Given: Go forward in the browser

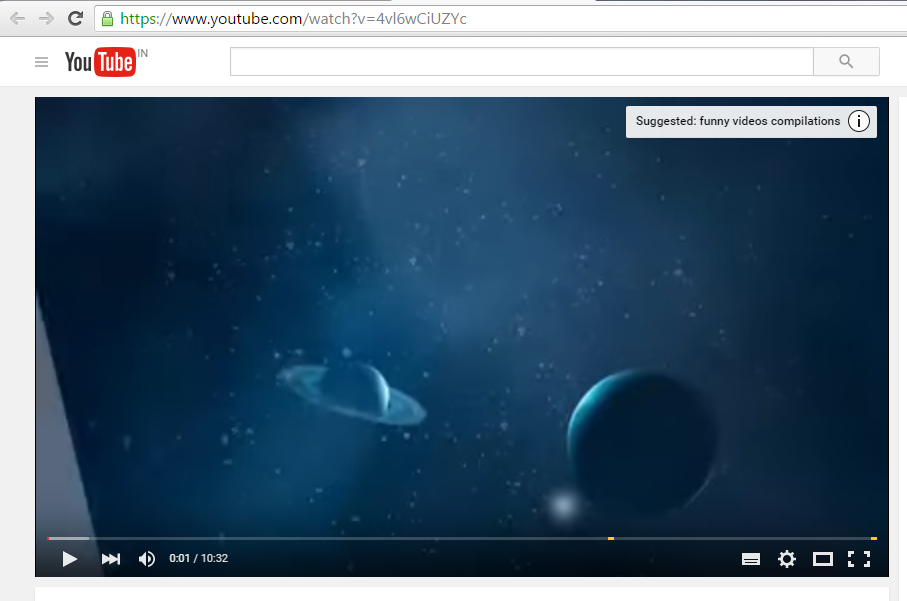Looking at the screenshot, I should (46, 19).
